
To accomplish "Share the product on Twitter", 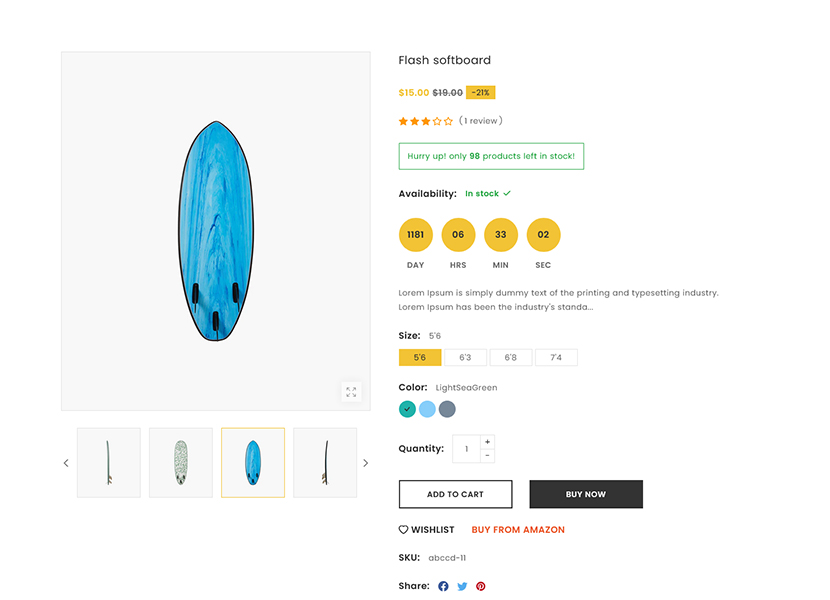I will point(462,586).
